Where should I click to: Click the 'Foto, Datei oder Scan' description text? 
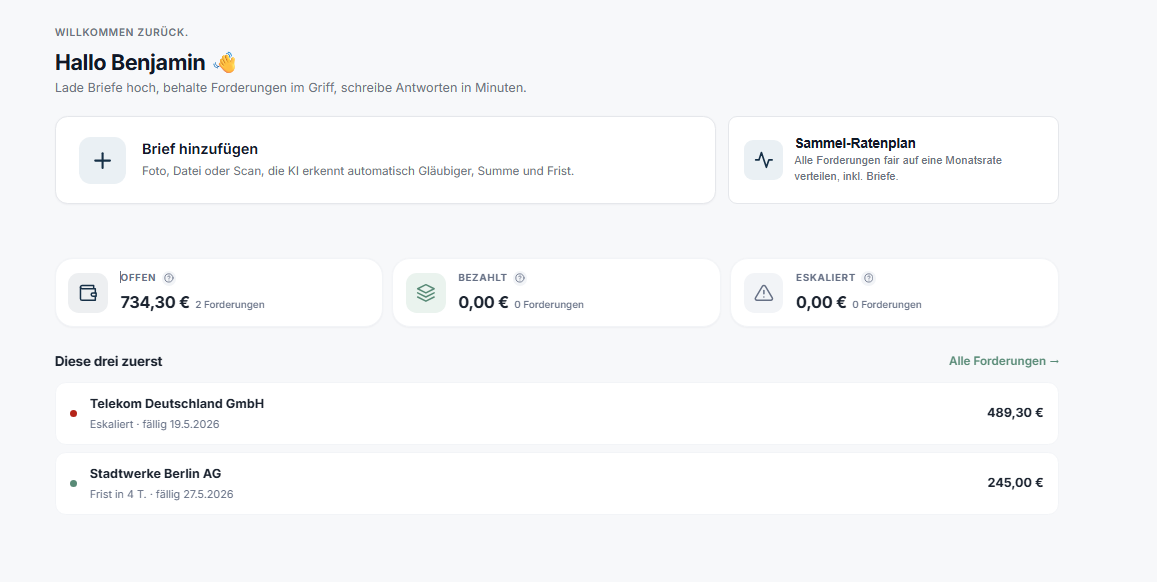(x=358, y=171)
